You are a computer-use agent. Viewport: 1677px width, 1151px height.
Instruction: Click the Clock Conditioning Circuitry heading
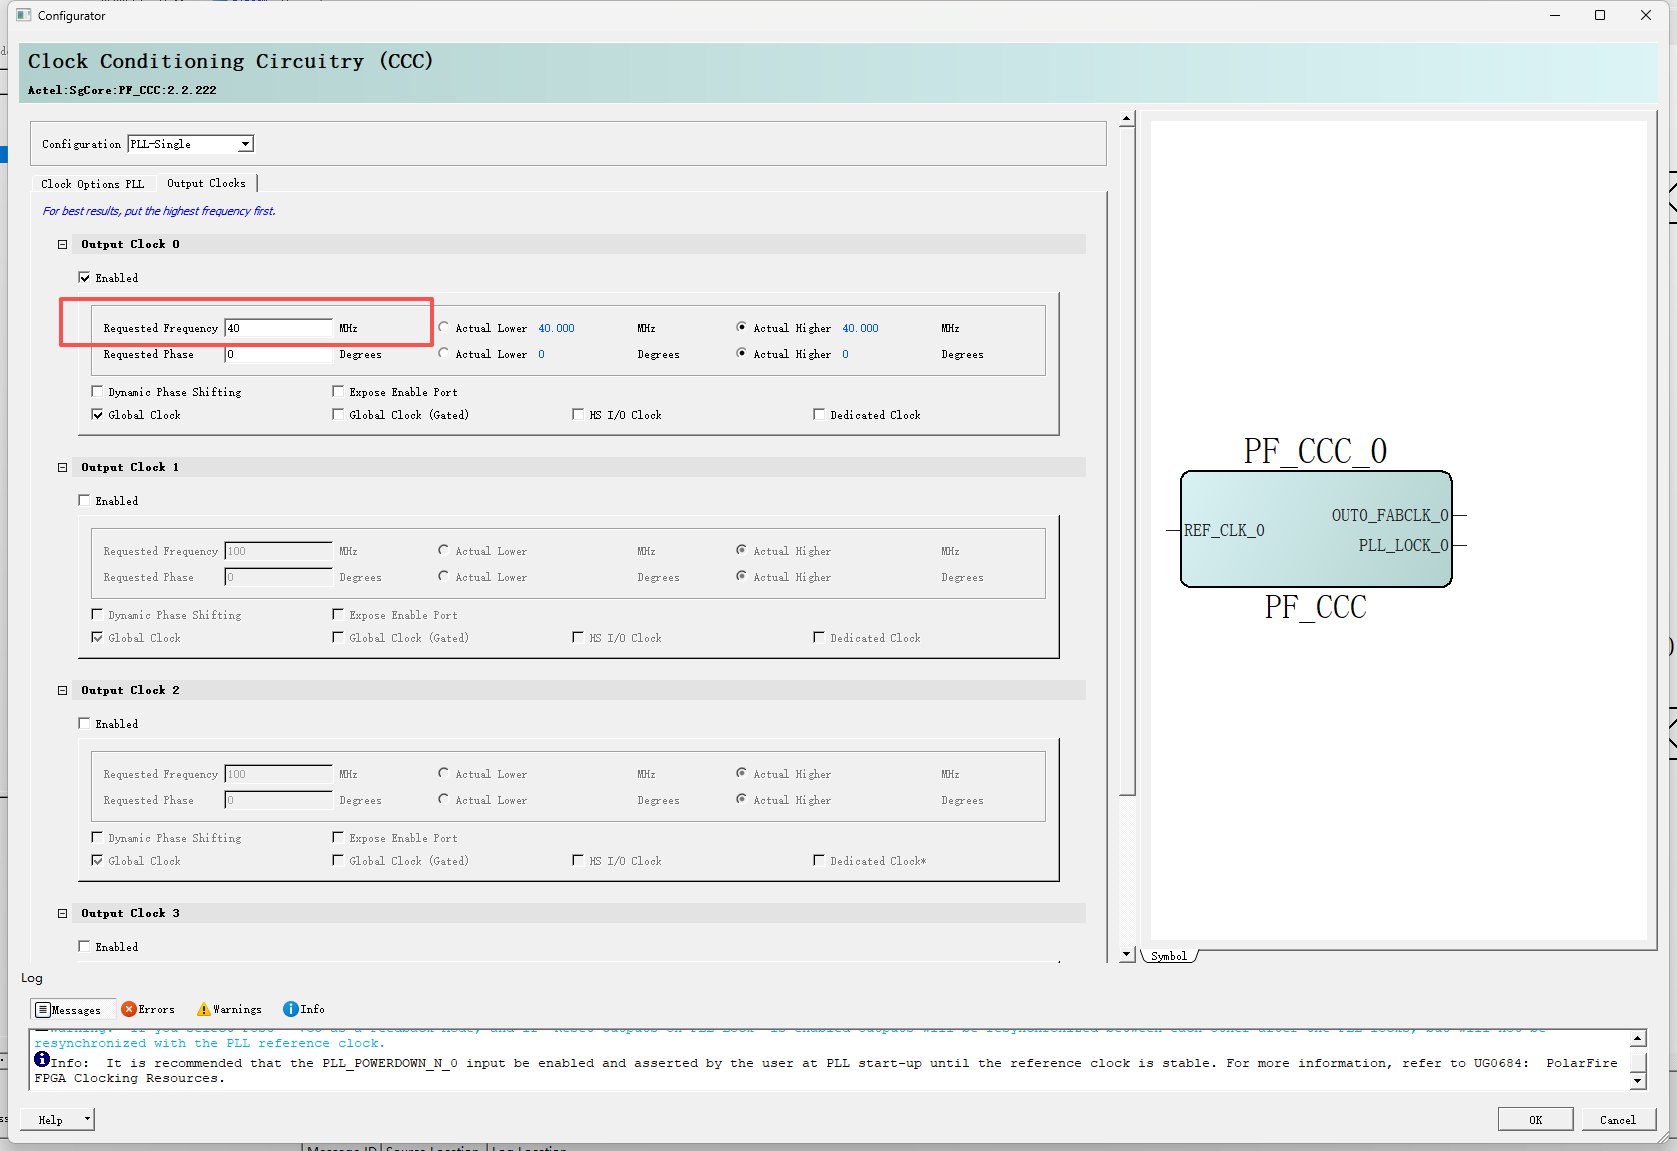(230, 61)
